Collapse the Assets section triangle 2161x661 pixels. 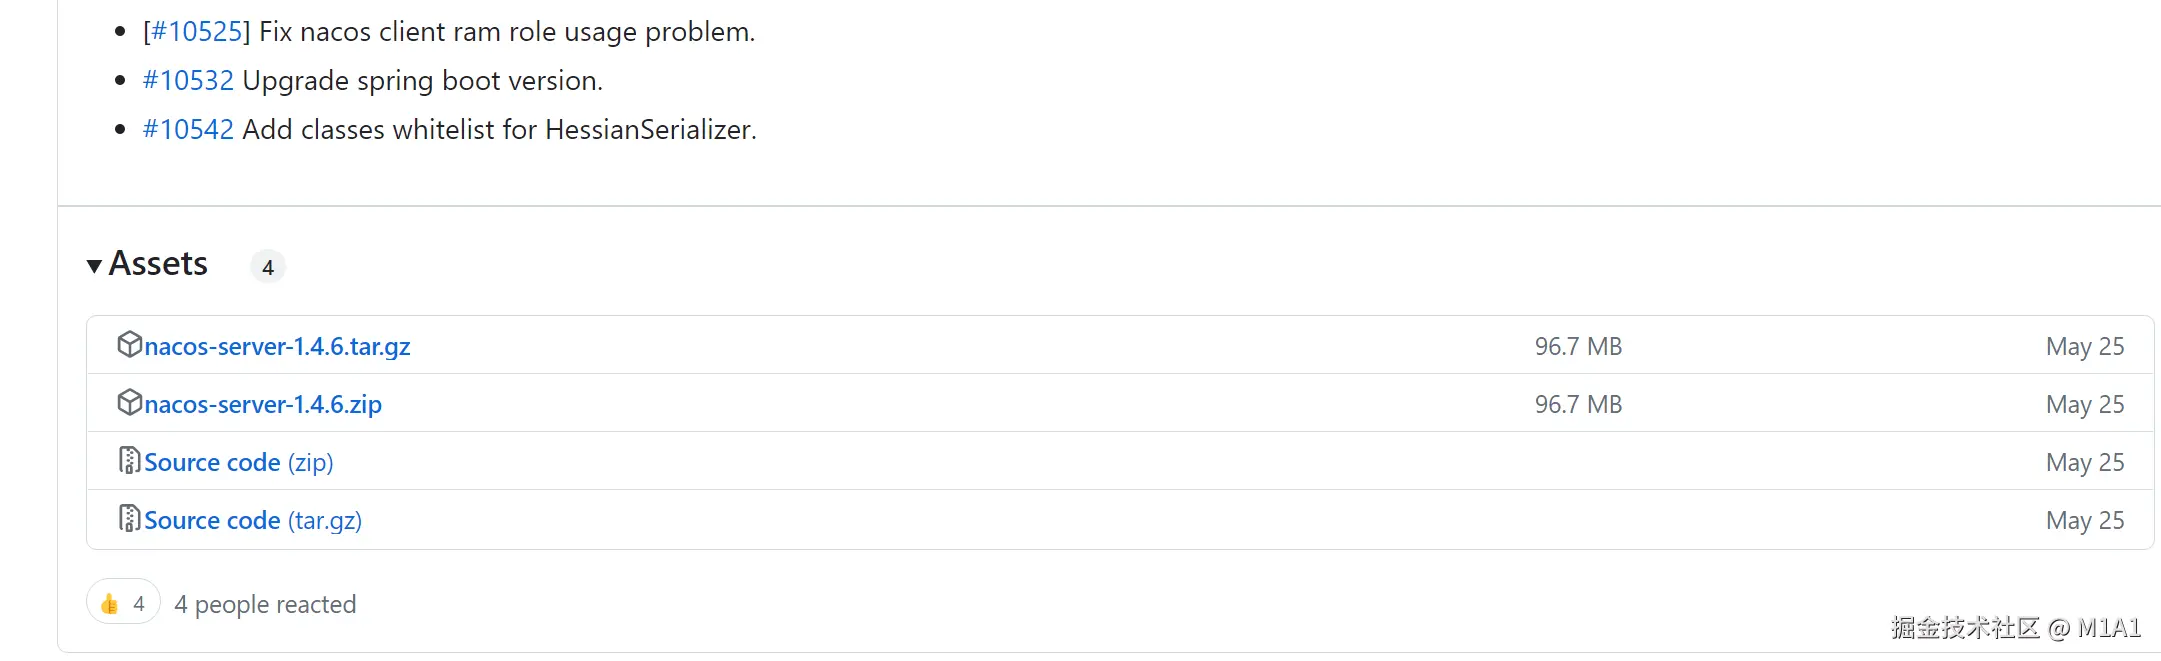pos(94,266)
